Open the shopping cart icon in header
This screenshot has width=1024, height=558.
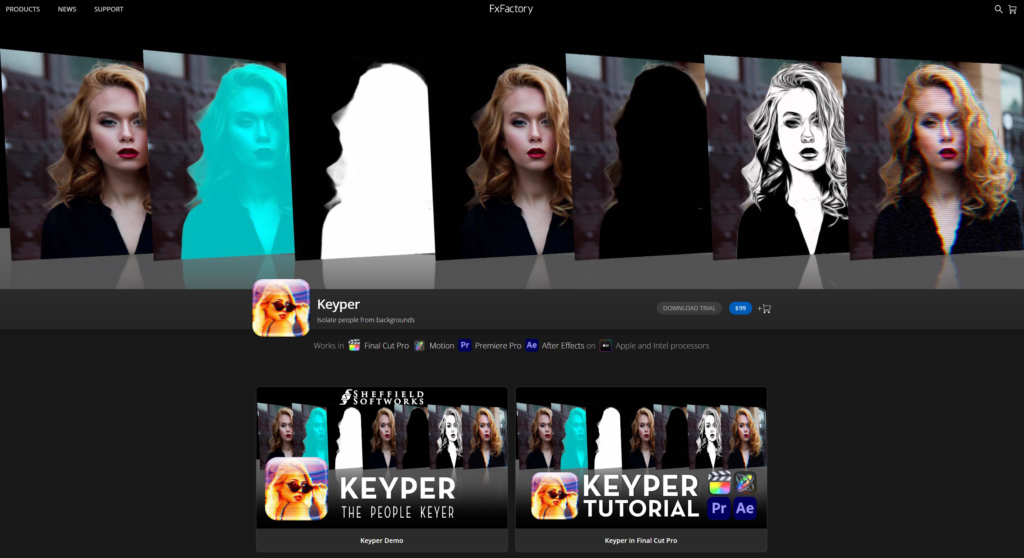click(x=1012, y=9)
